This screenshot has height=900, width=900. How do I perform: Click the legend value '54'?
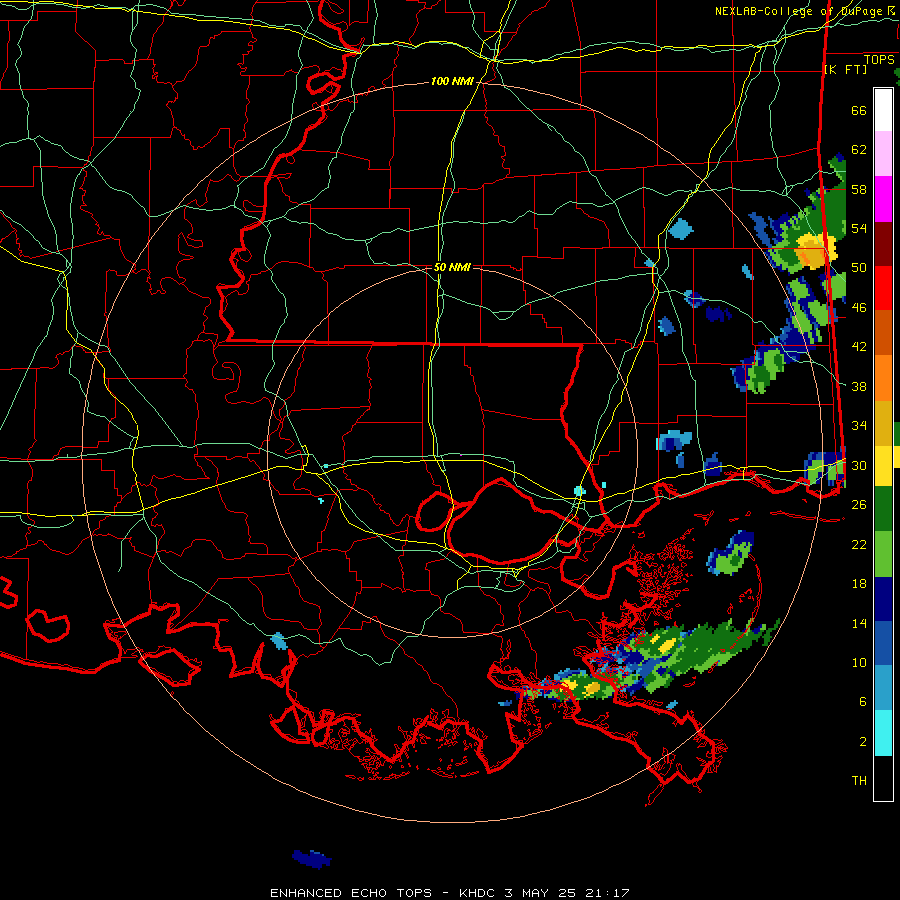pyautogui.click(x=859, y=228)
